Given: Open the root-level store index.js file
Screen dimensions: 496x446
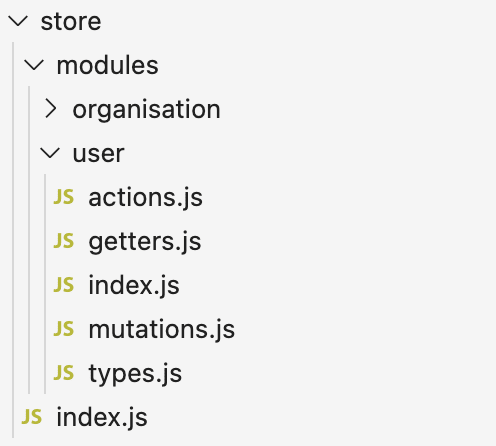Looking at the screenshot, I should point(102,417).
